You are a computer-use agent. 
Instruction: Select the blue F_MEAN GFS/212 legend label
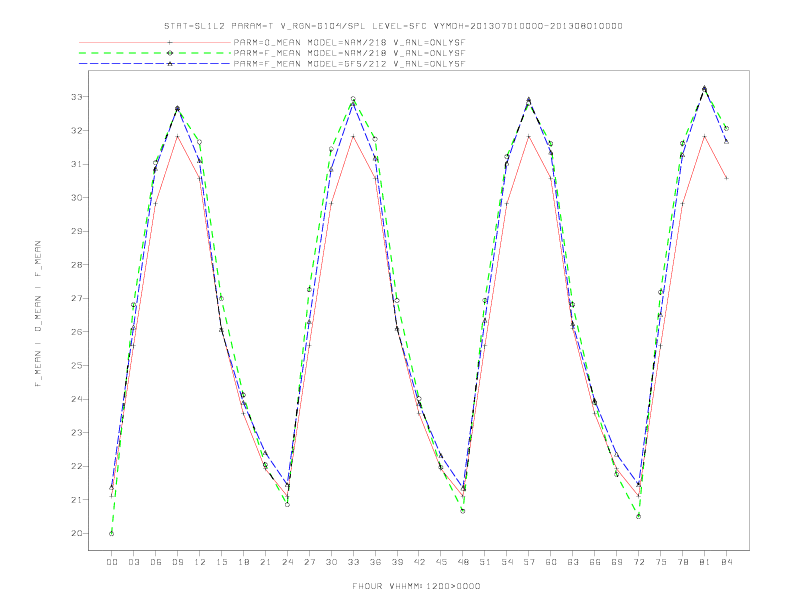(349, 64)
